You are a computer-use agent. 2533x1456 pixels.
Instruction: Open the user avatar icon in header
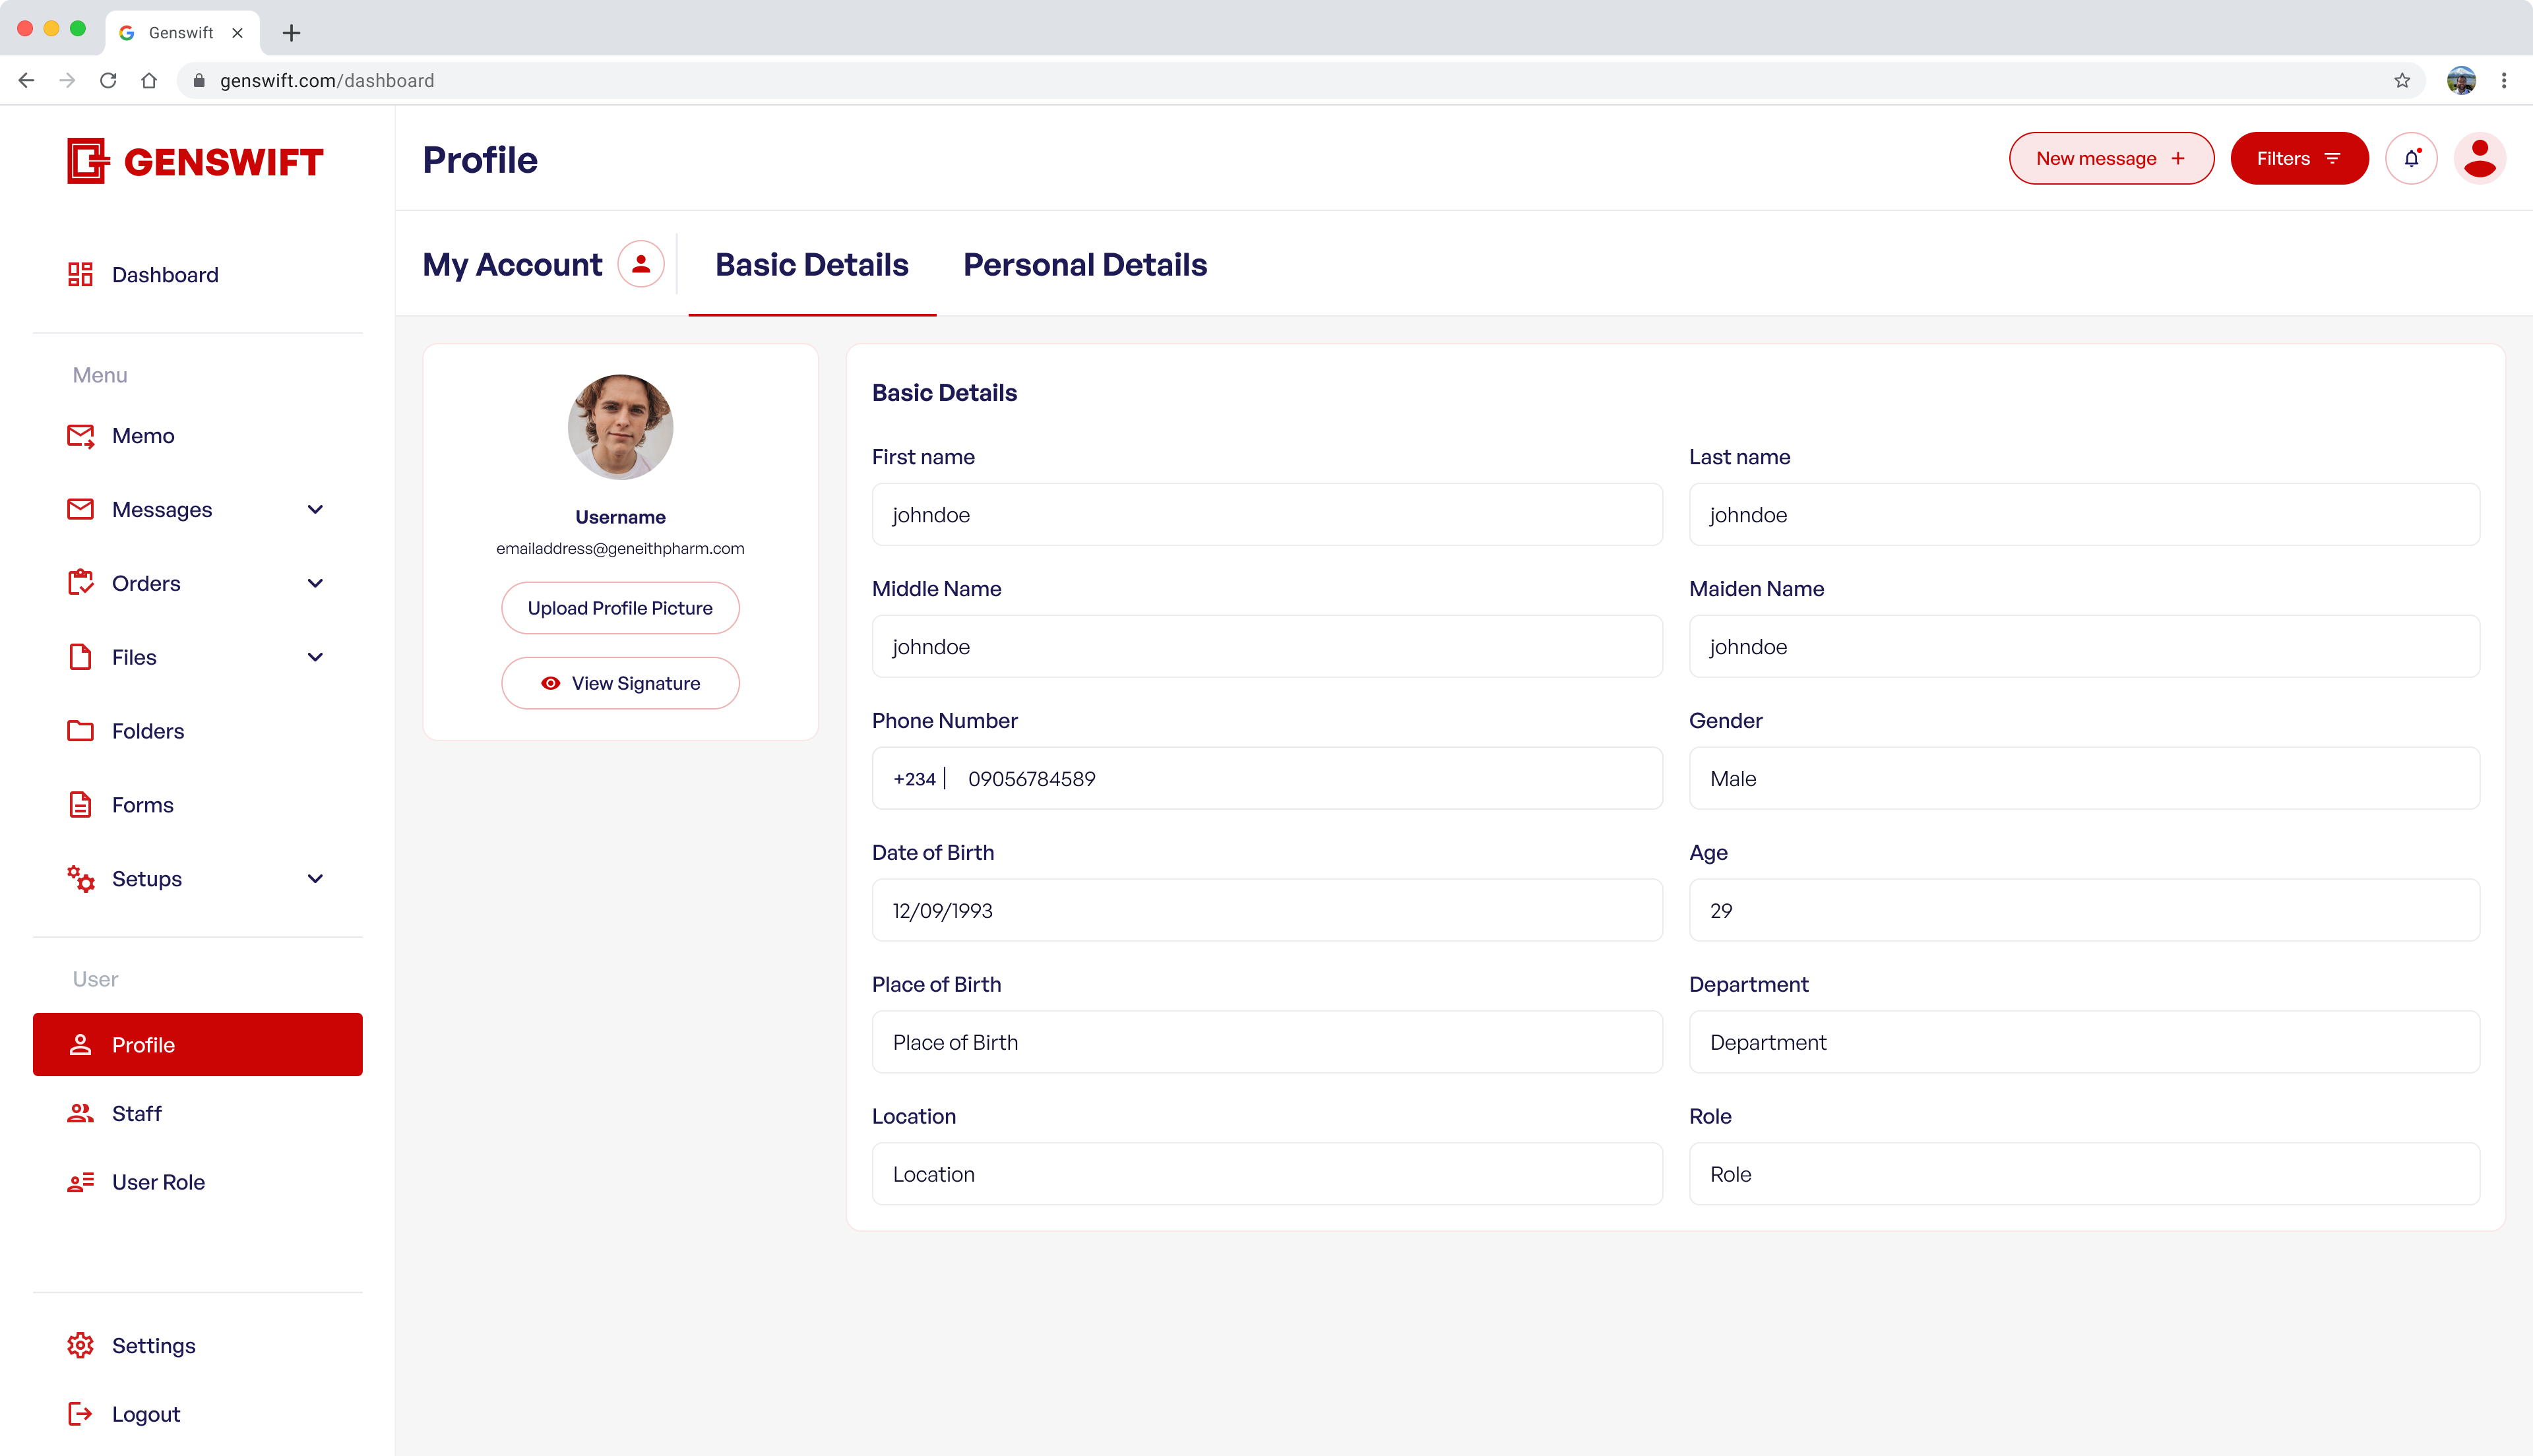tap(2479, 158)
